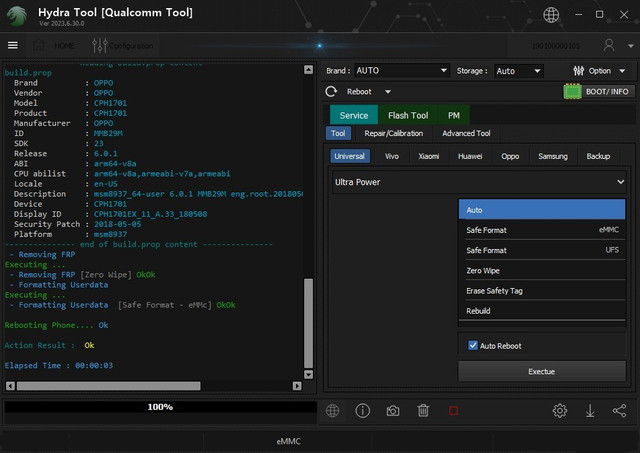The image size is (640, 453).
Task: Click the BOOT/ INFO button
Action: pyautogui.click(x=607, y=91)
